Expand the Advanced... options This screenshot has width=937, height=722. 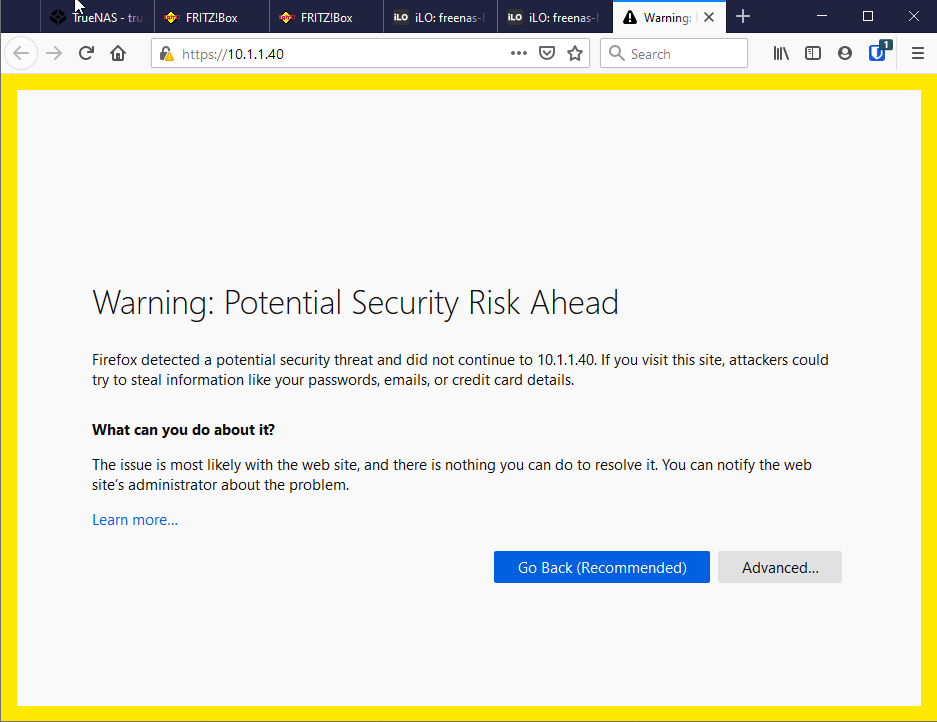pos(780,567)
